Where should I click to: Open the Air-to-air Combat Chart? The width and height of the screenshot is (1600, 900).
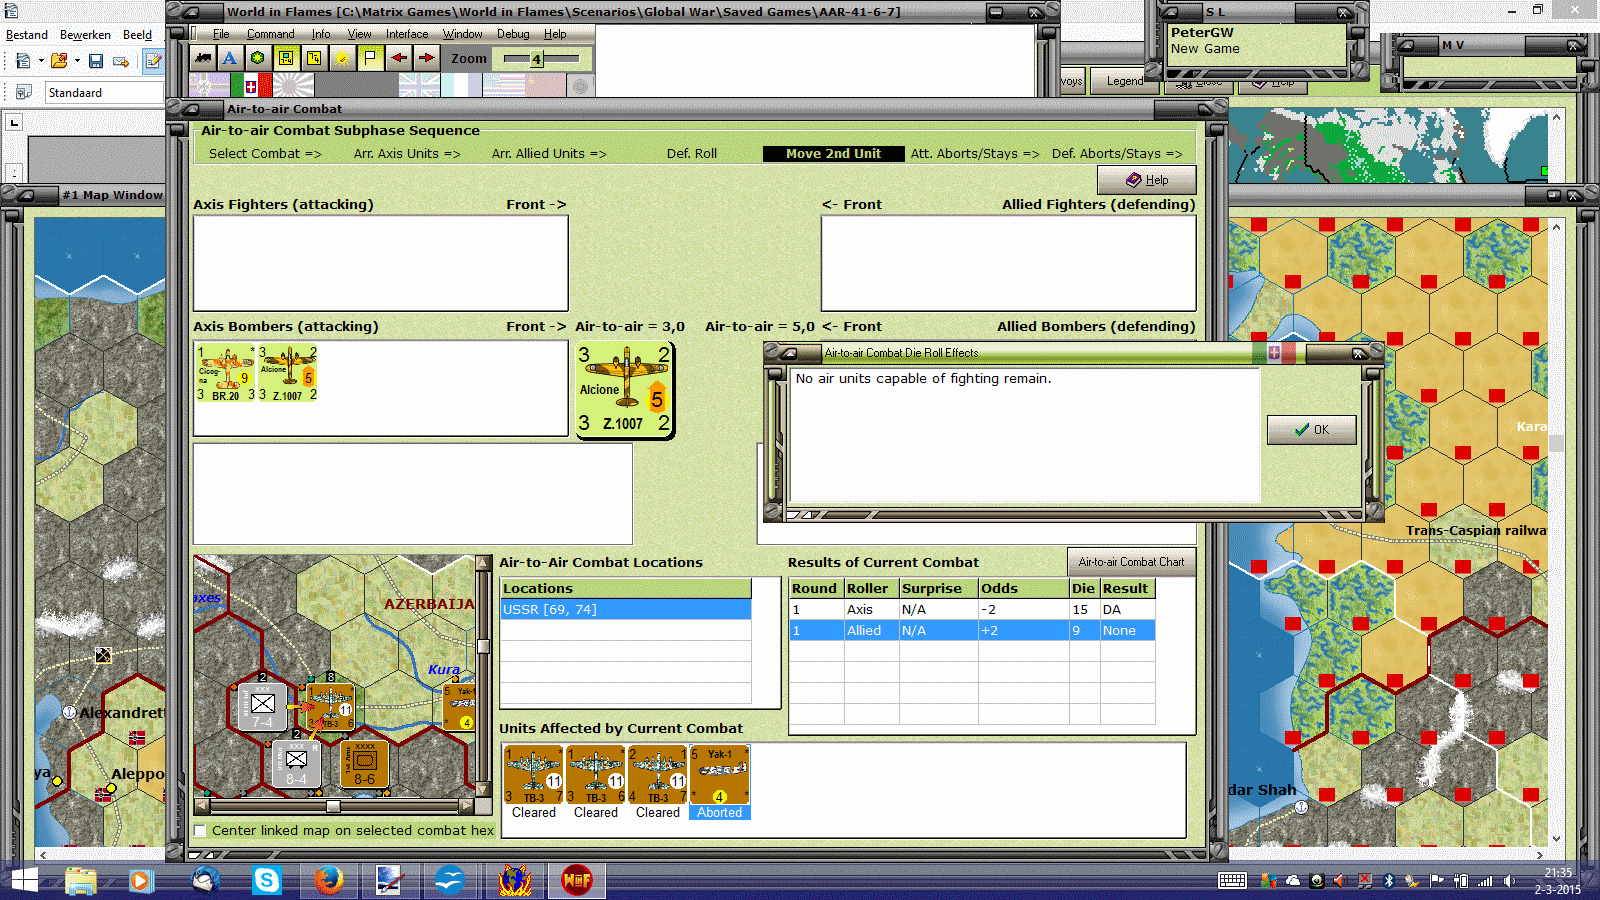pyautogui.click(x=1131, y=562)
